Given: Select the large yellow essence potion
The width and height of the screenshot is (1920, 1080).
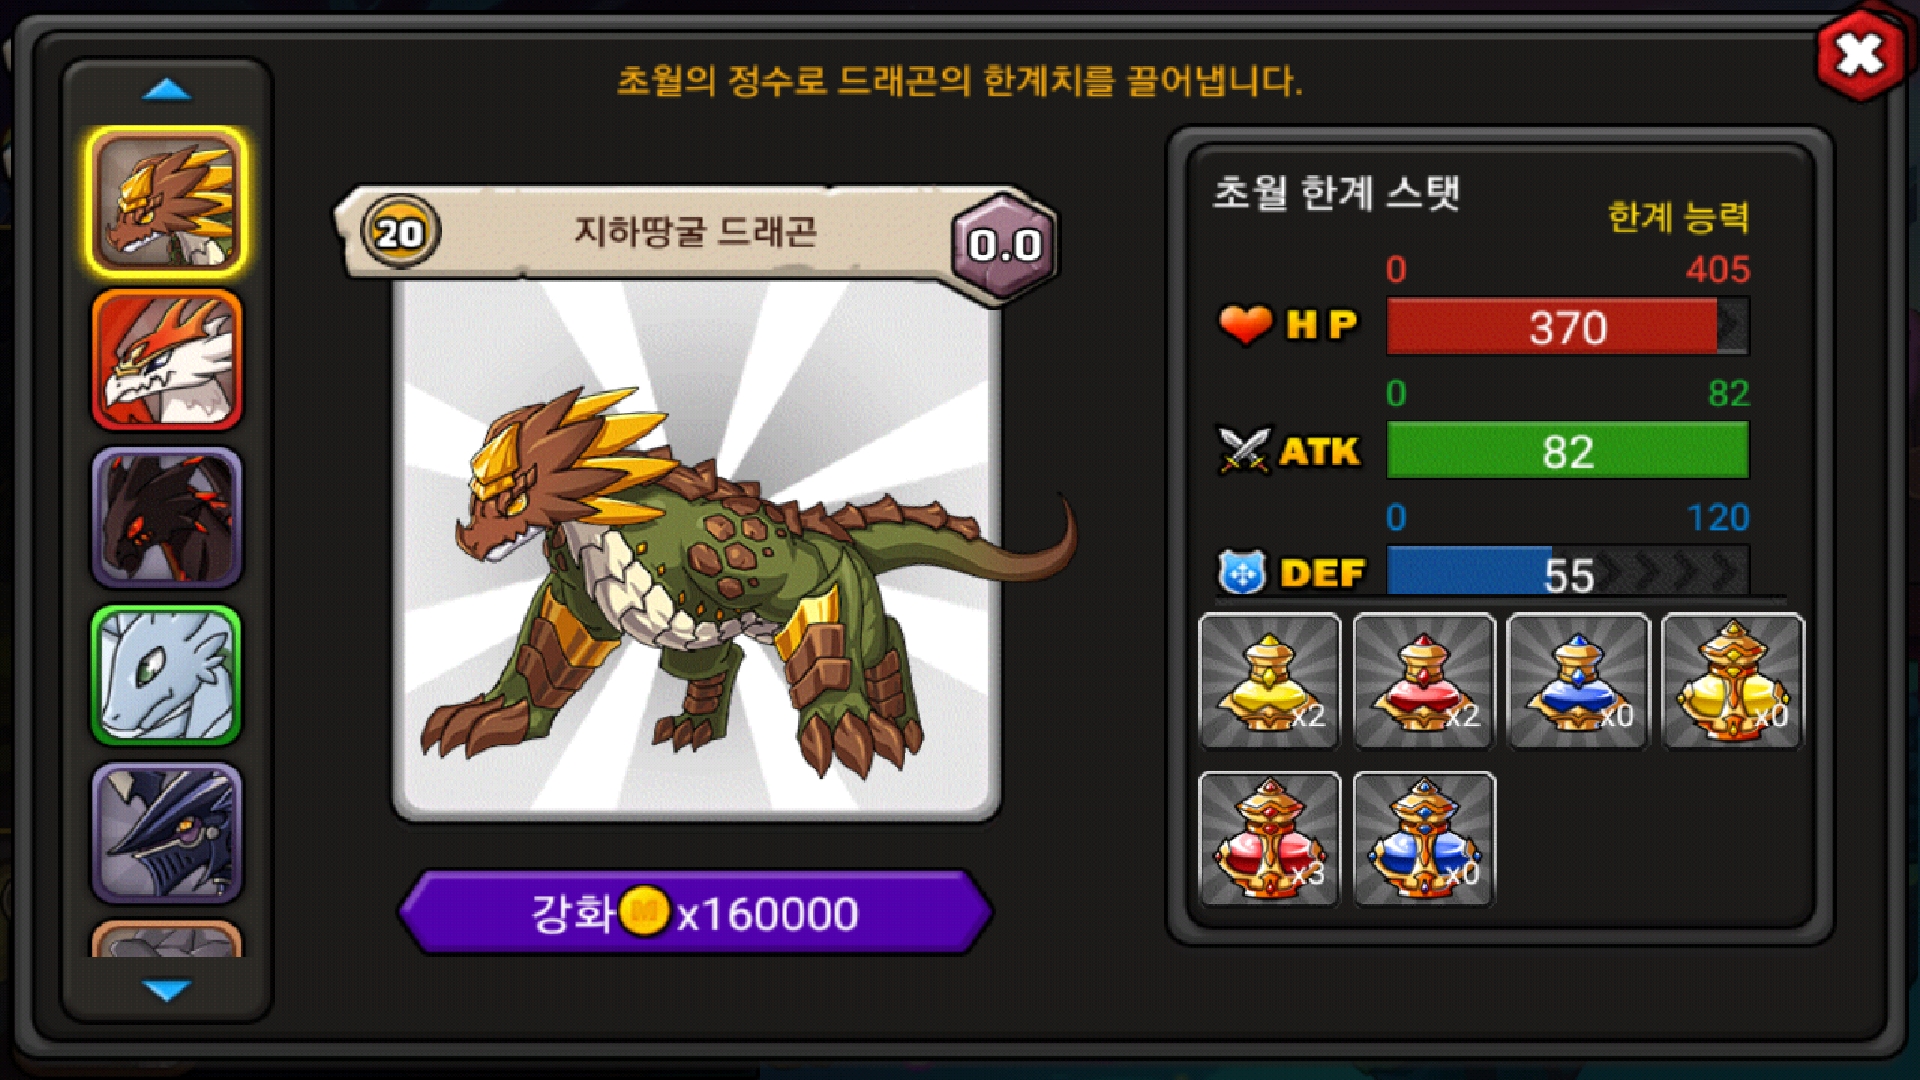Looking at the screenshot, I should [1733, 681].
